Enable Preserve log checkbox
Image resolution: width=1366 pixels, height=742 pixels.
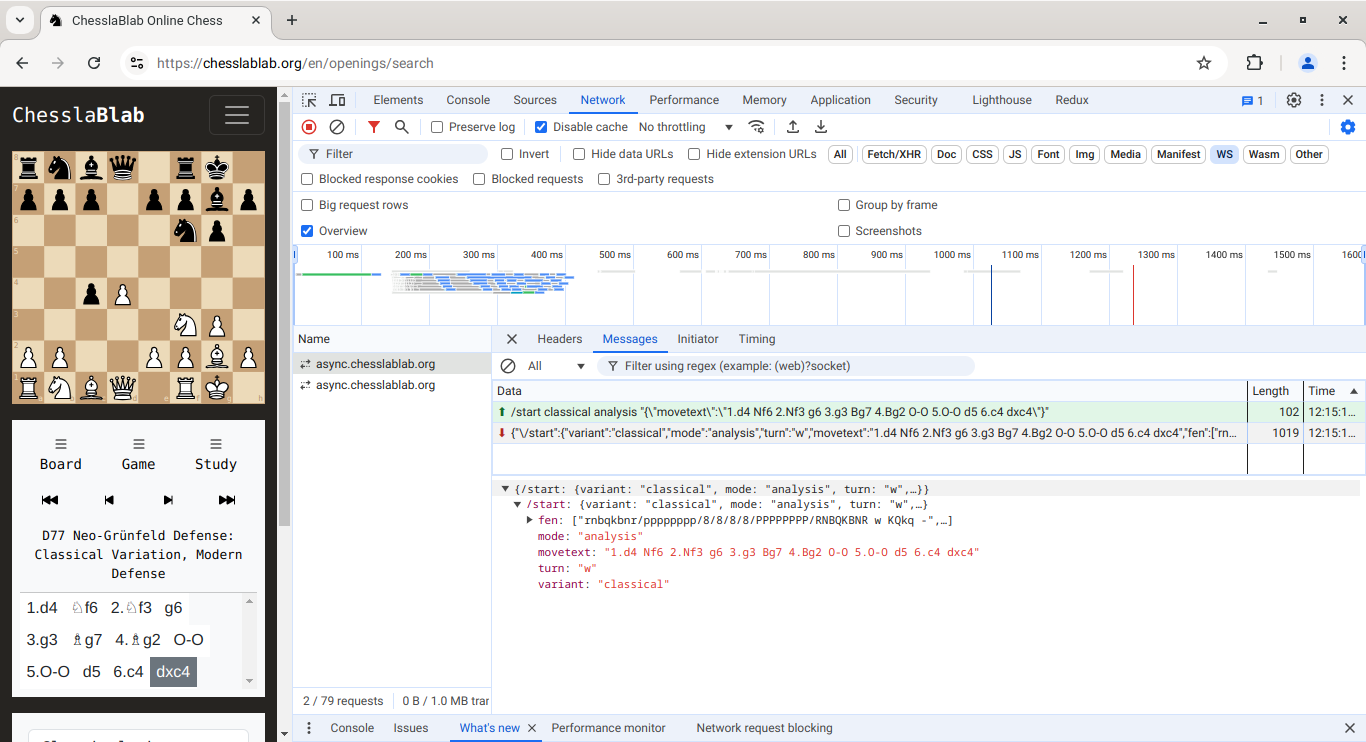pyautogui.click(x=437, y=127)
